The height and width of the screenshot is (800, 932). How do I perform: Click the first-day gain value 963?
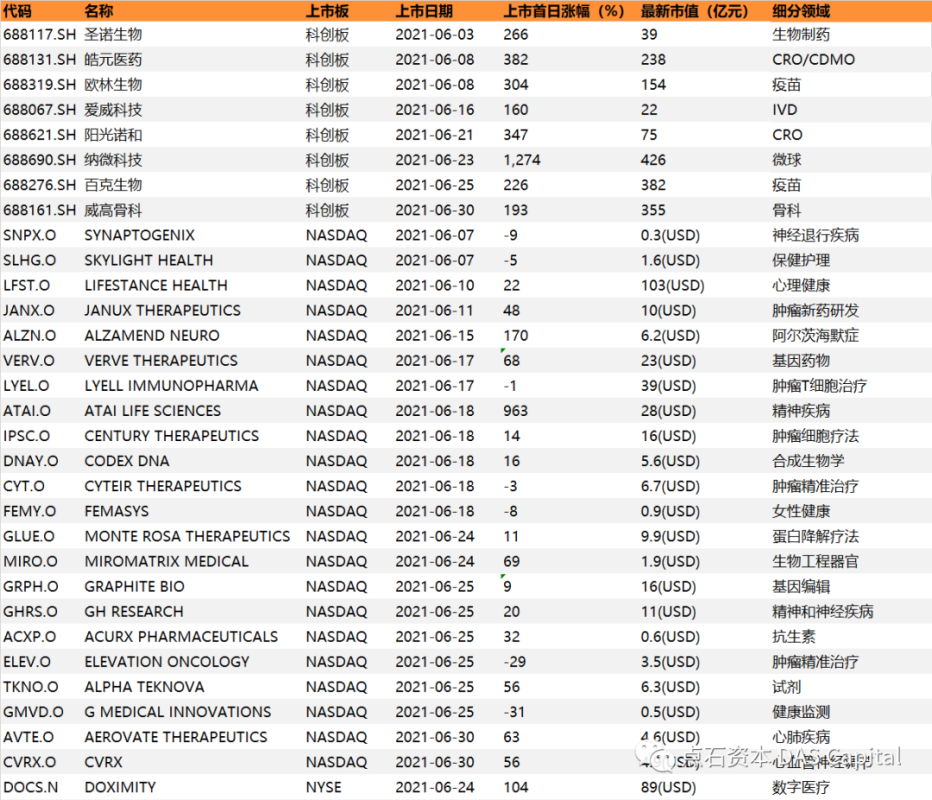(x=515, y=411)
